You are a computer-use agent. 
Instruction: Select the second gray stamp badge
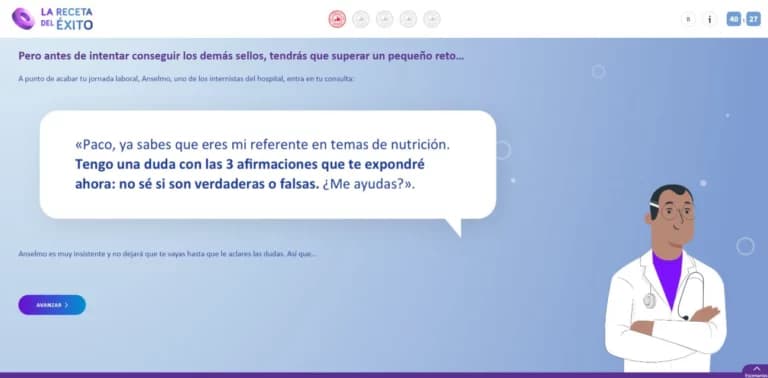tap(360, 19)
